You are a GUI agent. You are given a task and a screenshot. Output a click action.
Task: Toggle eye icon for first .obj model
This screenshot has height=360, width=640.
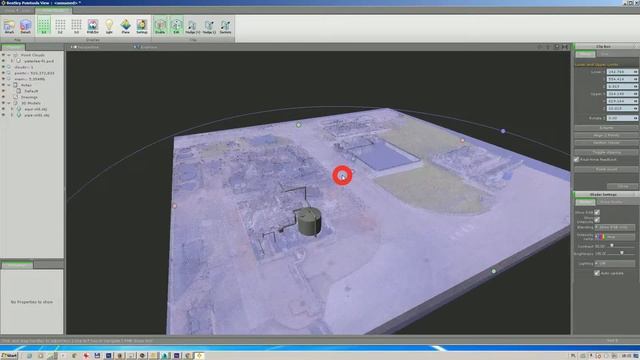[3, 109]
